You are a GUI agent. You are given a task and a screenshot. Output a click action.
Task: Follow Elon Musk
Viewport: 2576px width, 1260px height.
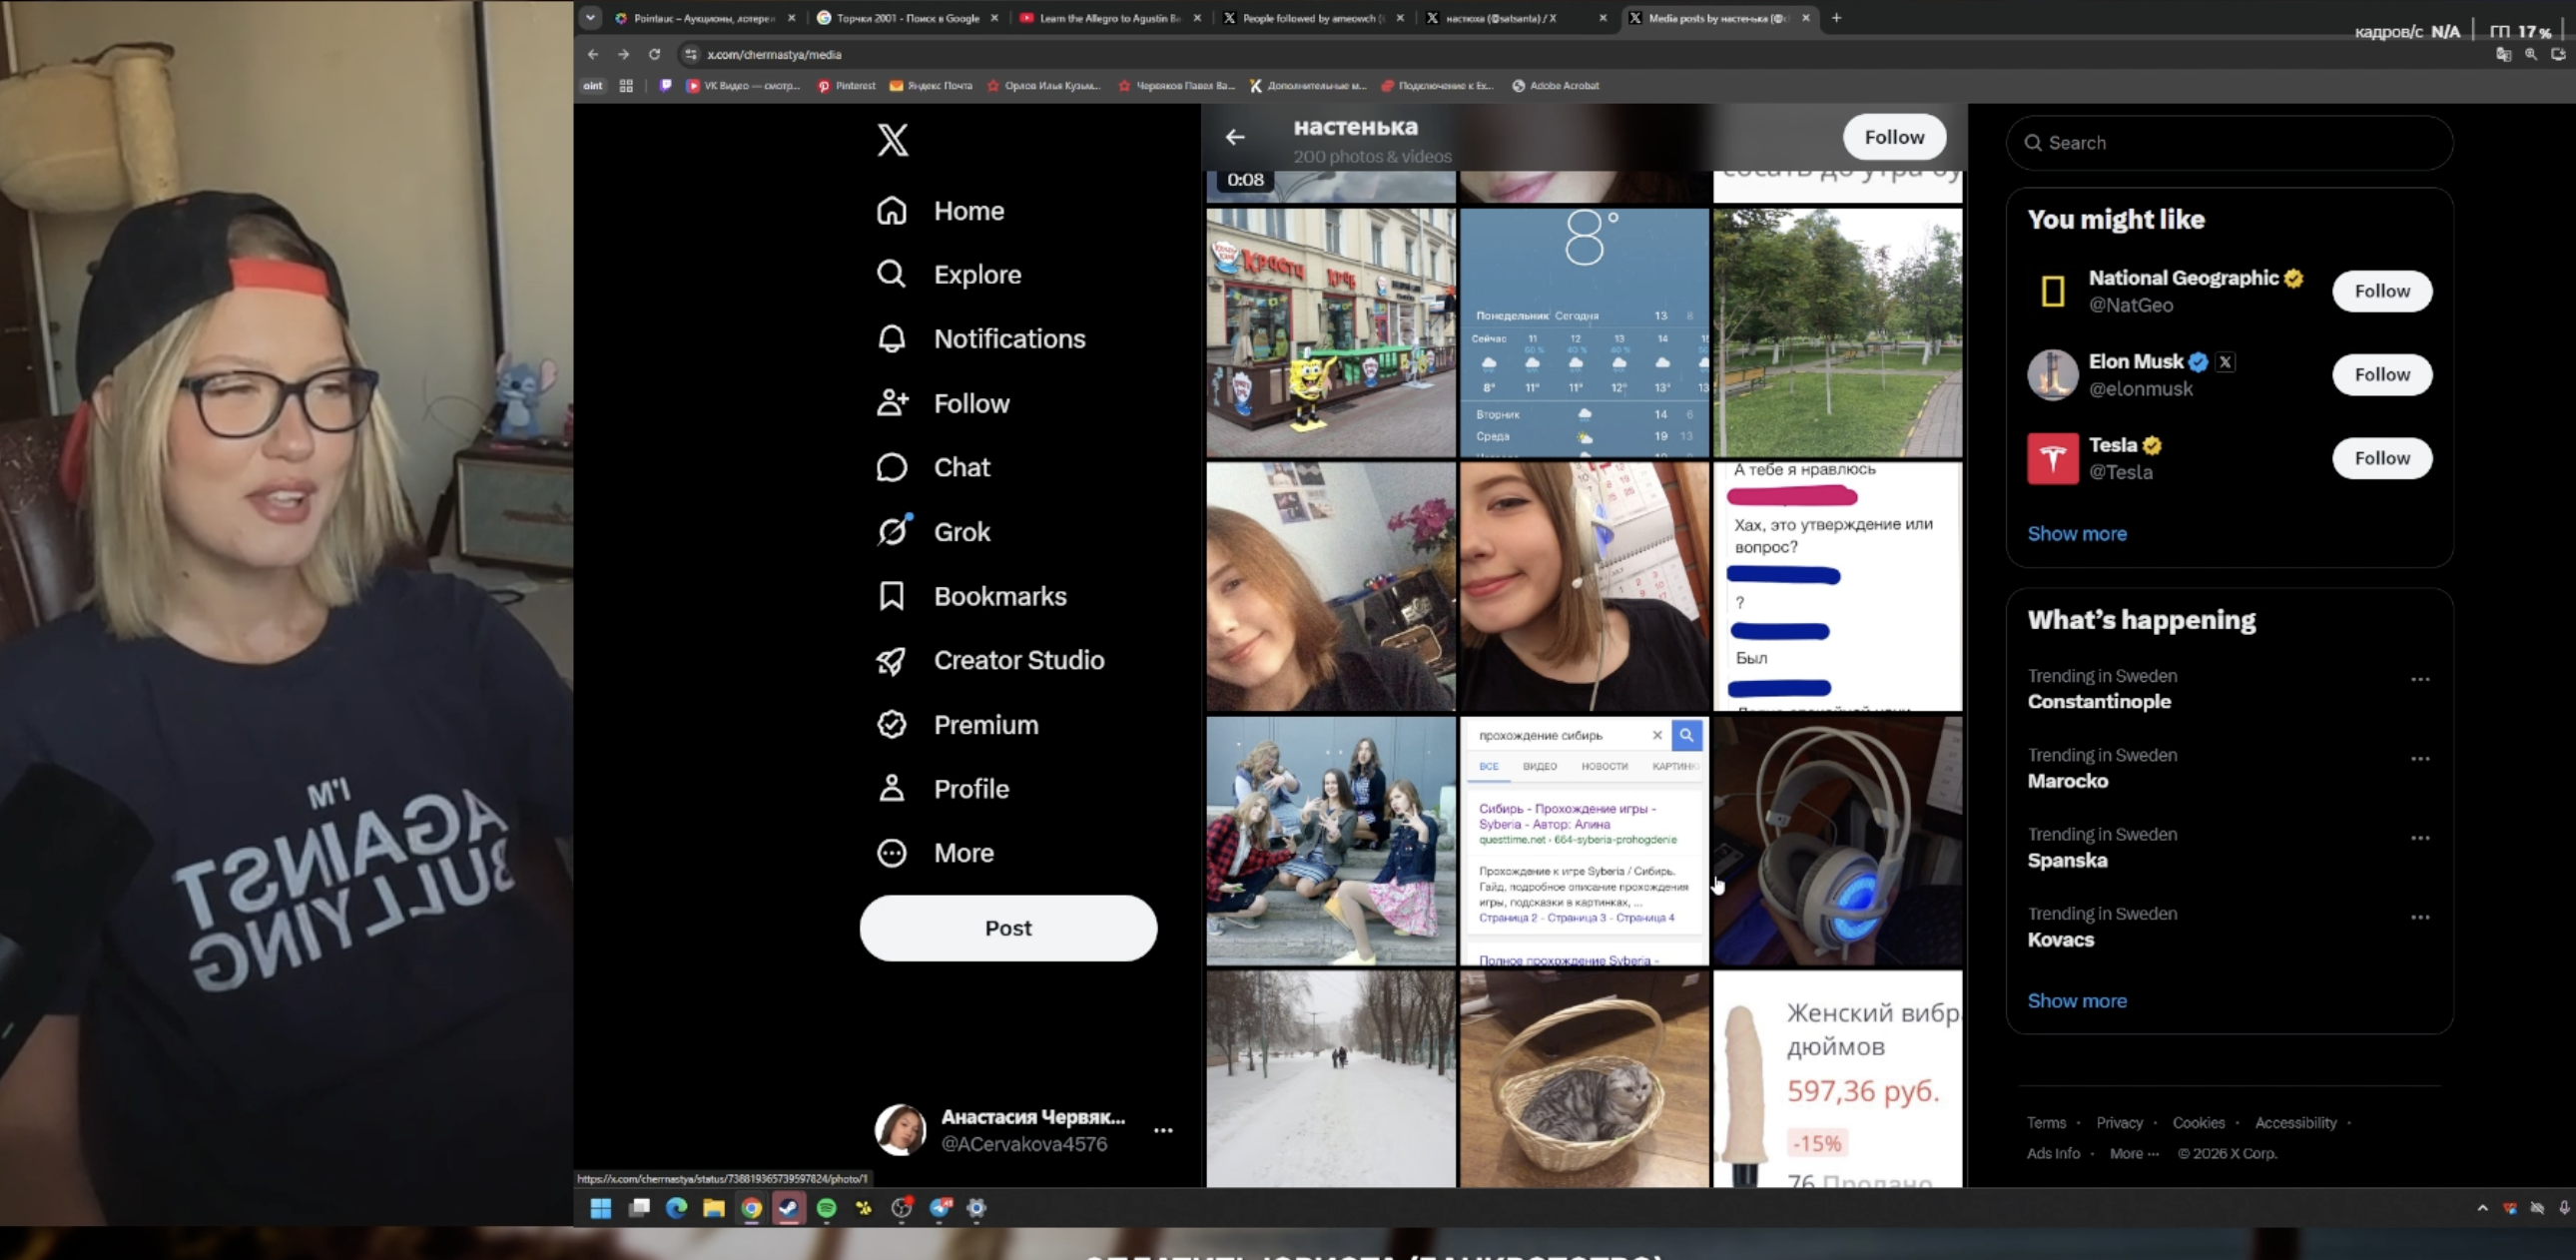pyautogui.click(x=2382, y=375)
